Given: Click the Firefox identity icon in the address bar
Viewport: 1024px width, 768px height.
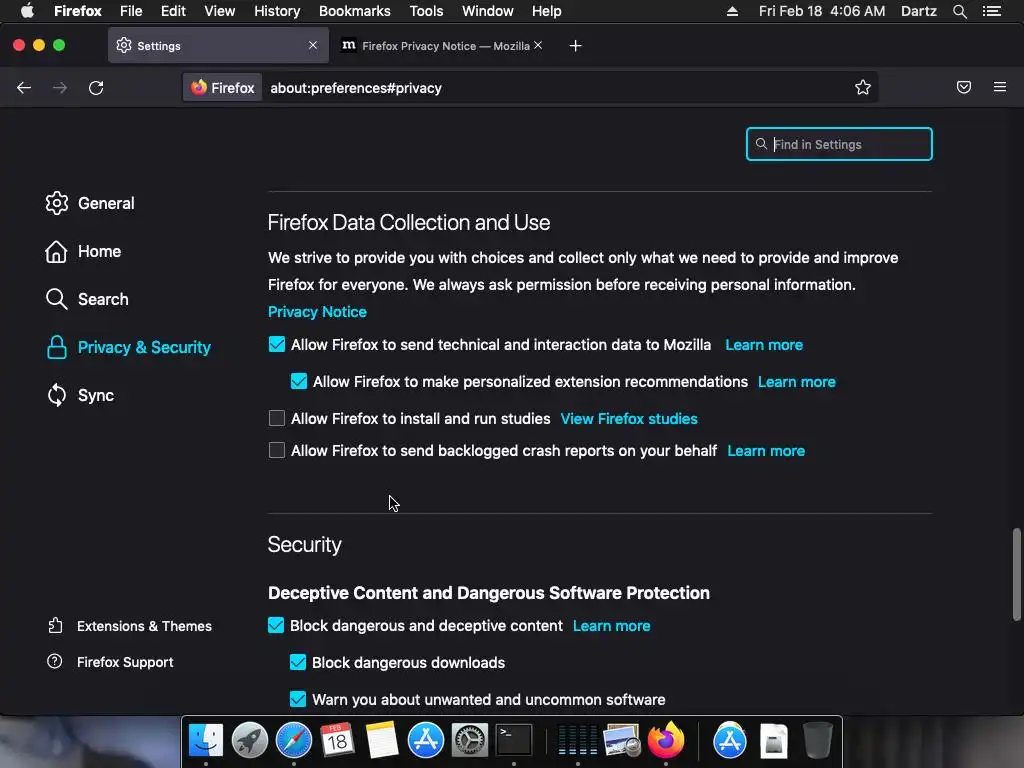Looking at the screenshot, I should pyautogui.click(x=223, y=88).
